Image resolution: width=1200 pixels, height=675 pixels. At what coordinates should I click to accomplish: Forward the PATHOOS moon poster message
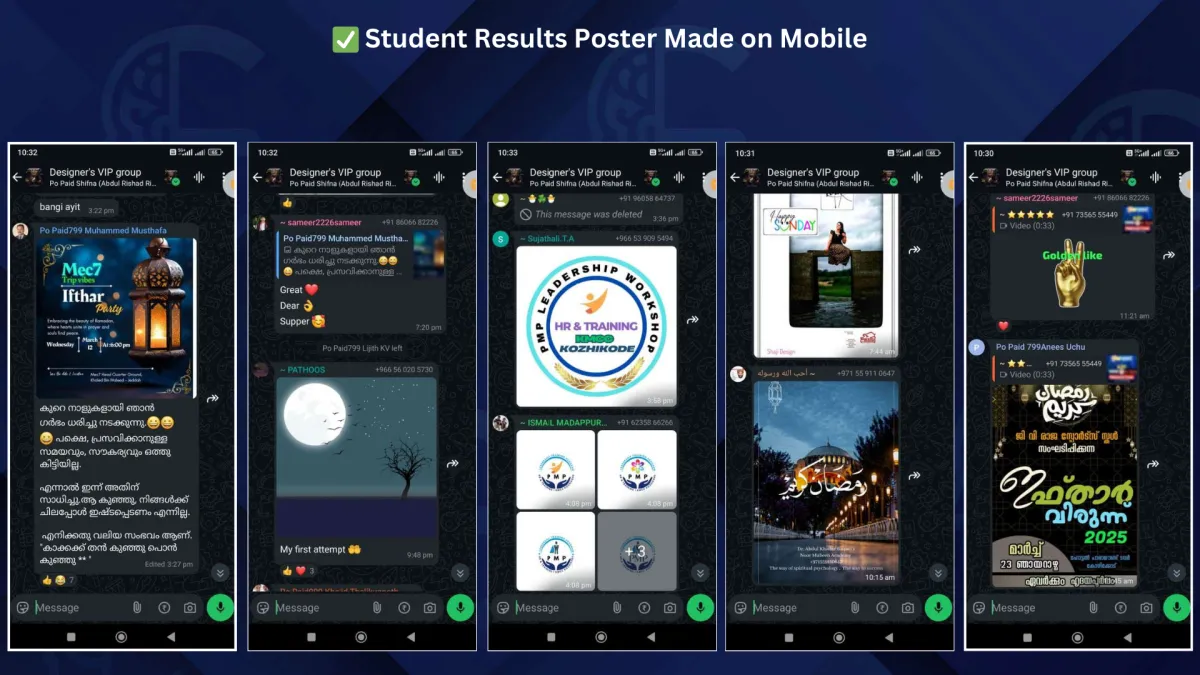coord(453,463)
